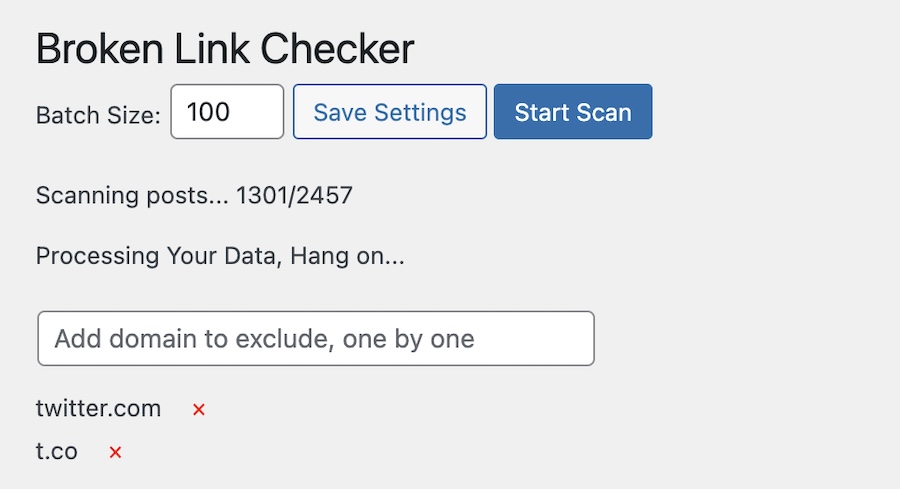Click the red X next to t.co
The image size is (900, 489).
[x=115, y=452]
